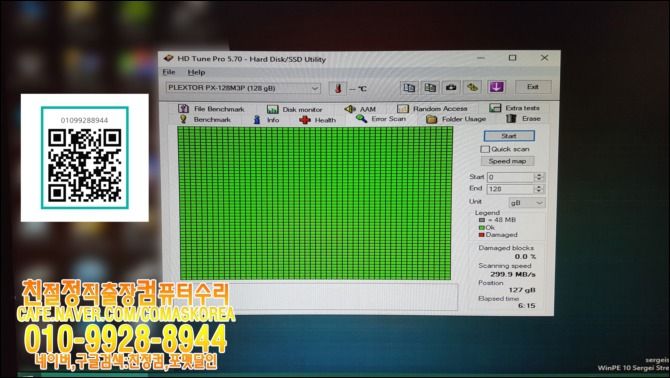Click the Start scan button

coord(509,136)
